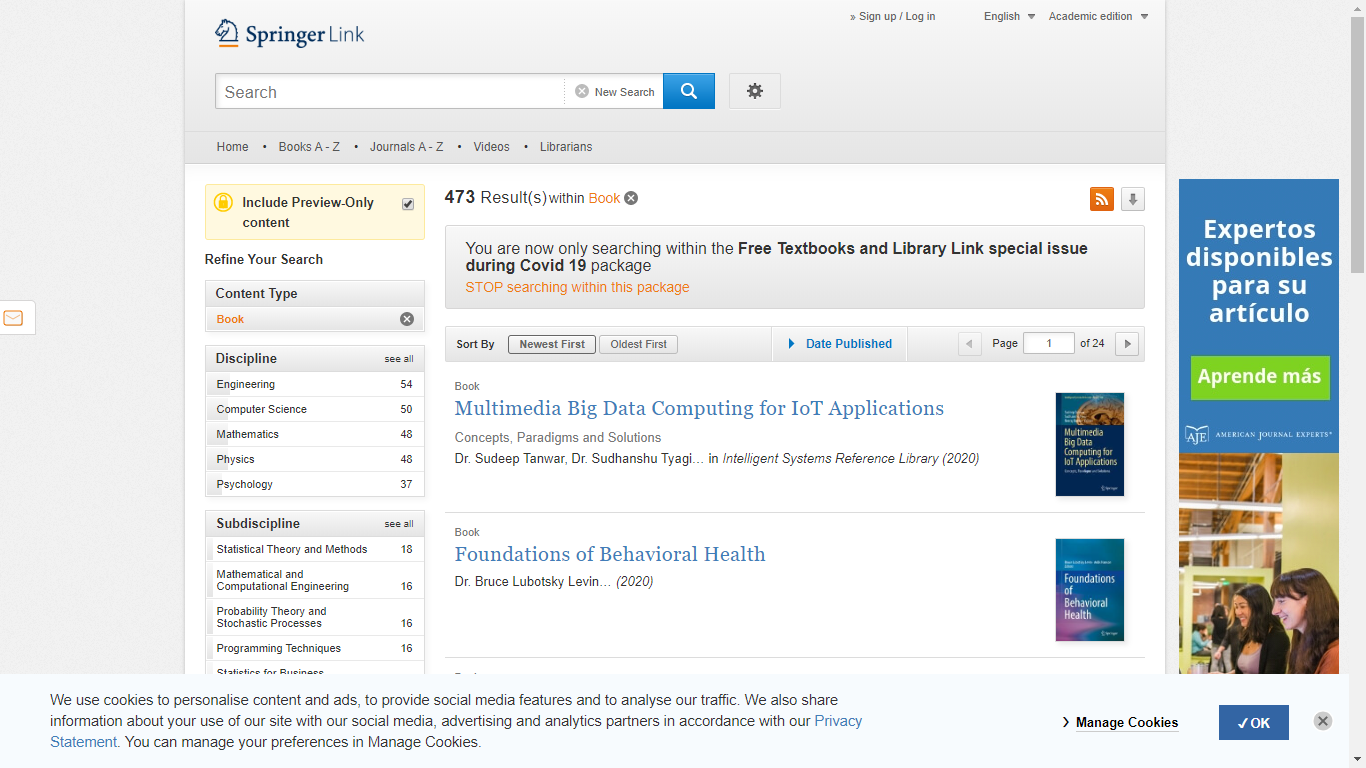This screenshot has width=1366, height=768.
Task: Open Journals A - Z menu item
Action: (406, 147)
